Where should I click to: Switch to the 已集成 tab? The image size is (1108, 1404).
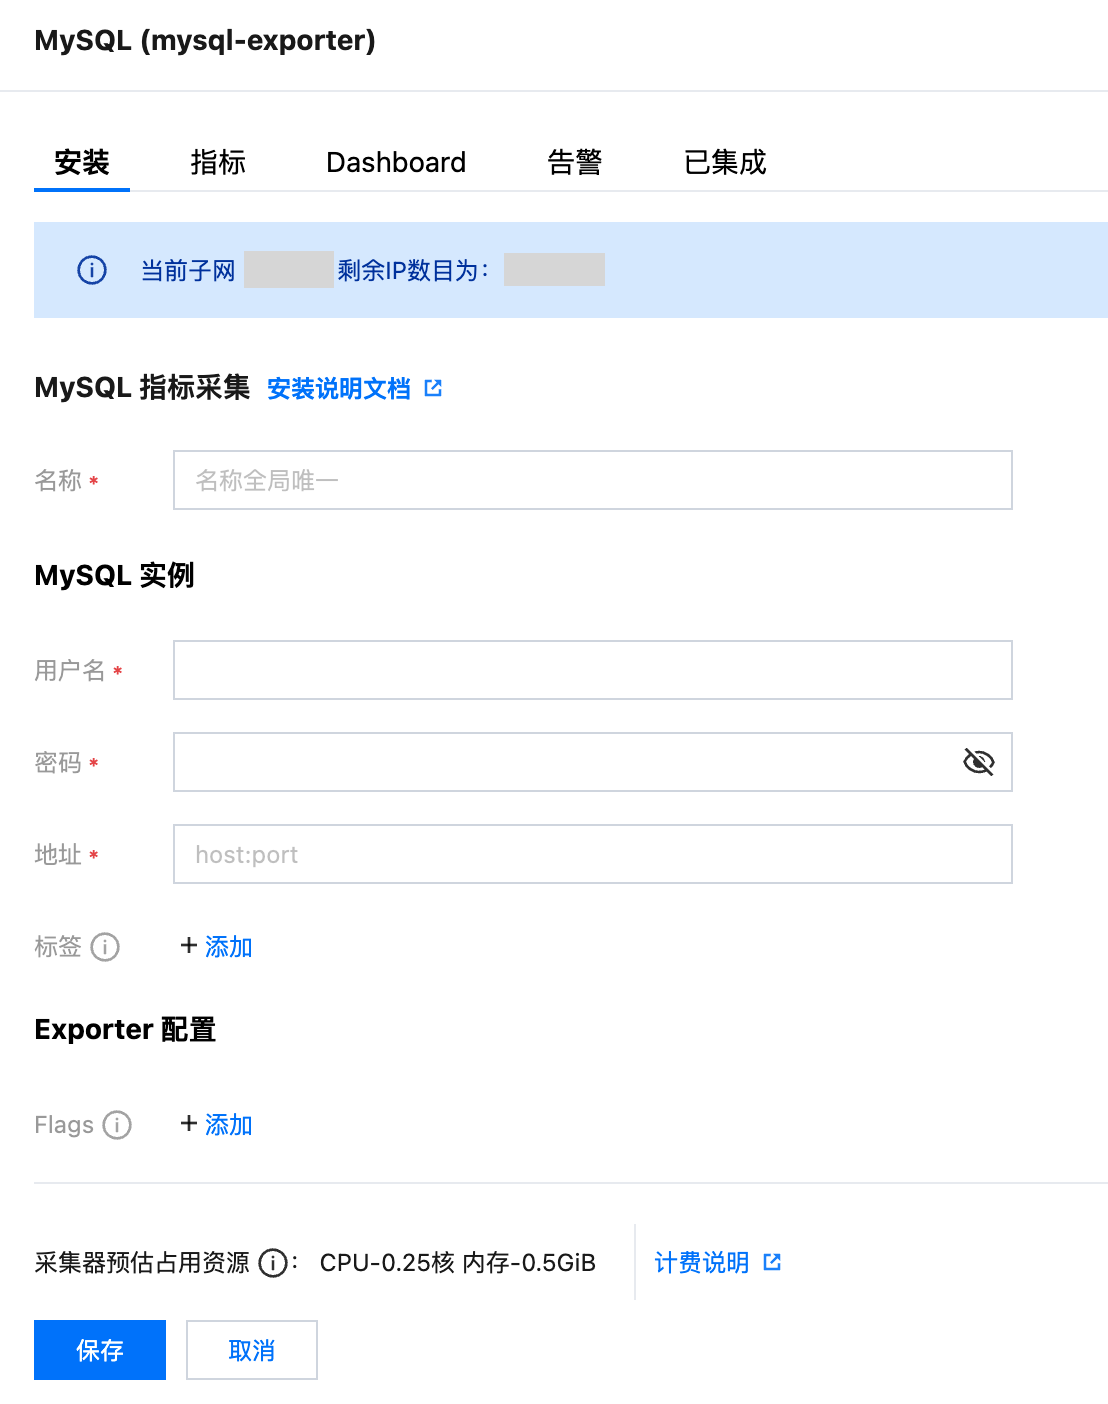725,162
